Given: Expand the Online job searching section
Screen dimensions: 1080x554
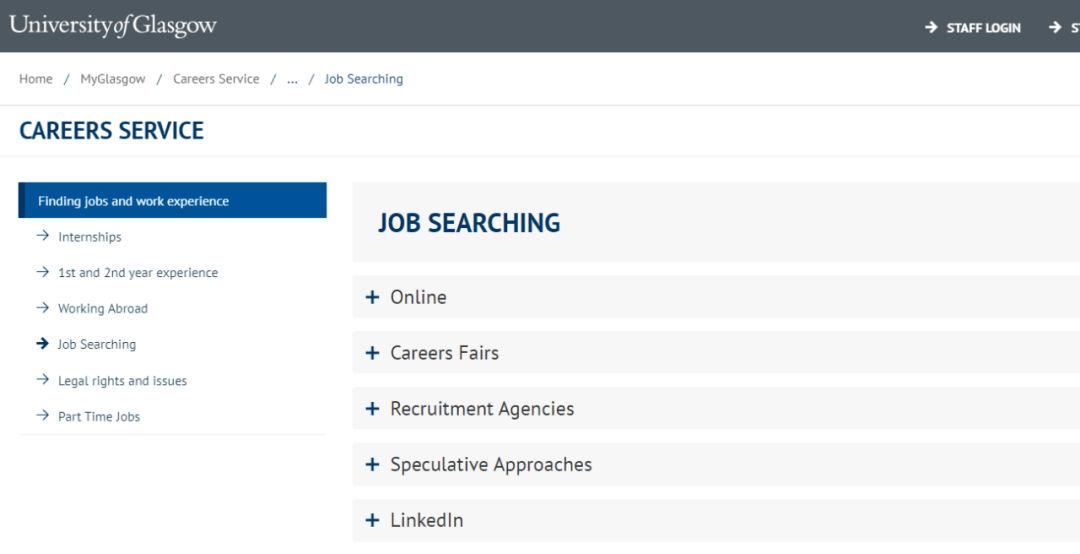Looking at the screenshot, I should click(x=716, y=297).
